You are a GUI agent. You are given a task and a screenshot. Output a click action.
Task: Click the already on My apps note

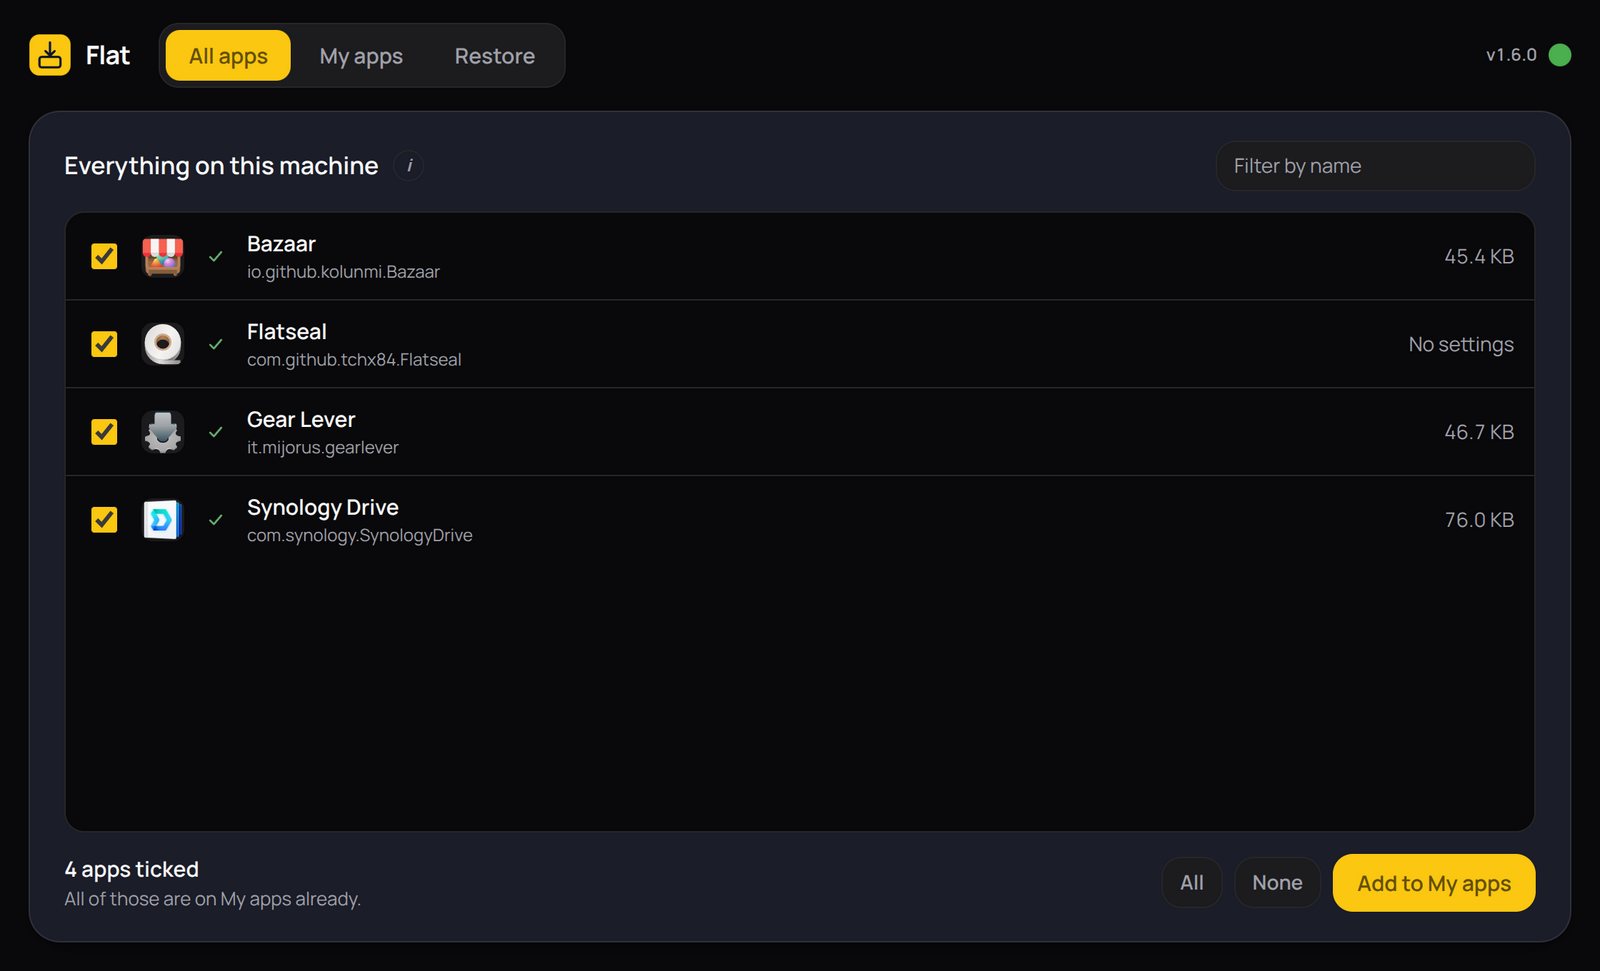point(212,899)
